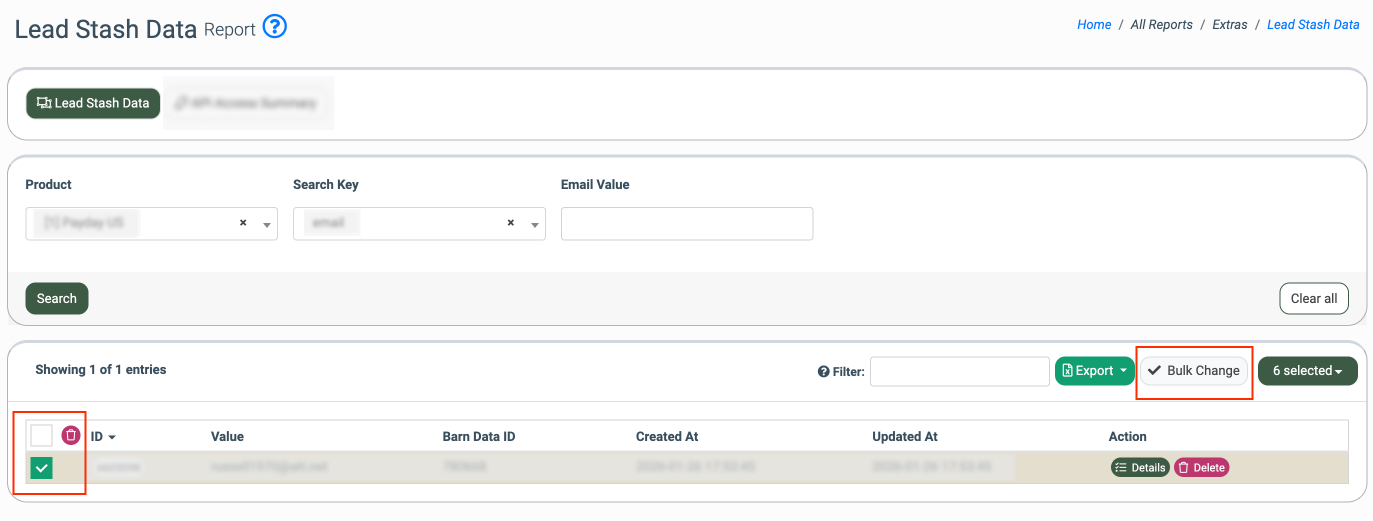
Task: Click the Clear all button
Action: 1313,298
